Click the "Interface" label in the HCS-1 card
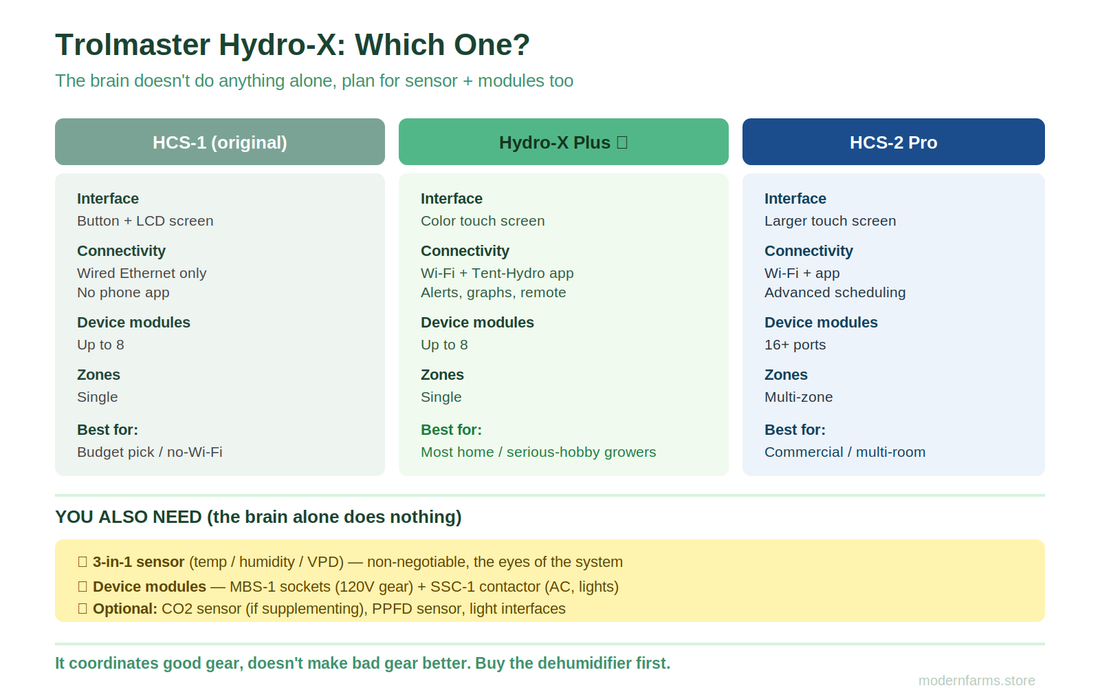Image resolution: width=1100 pixels, height=688 pixels. [x=108, y=198]
